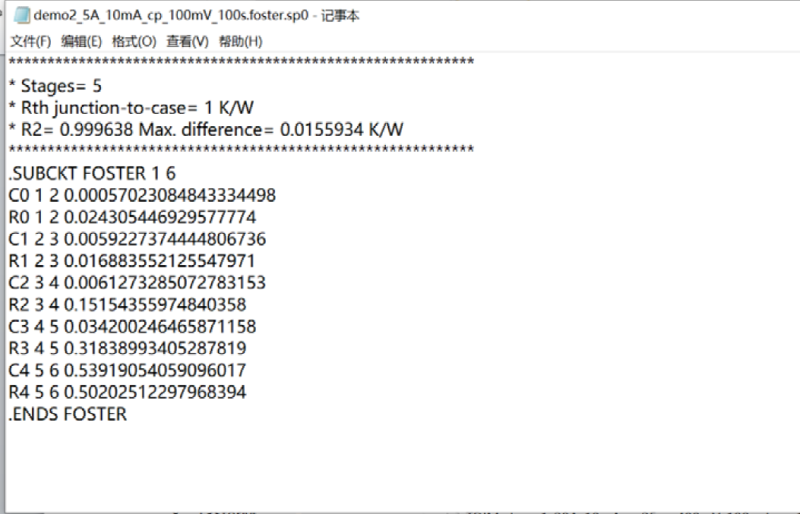Place cursor at .ENDS FOSTER line
The image size is (800, 514).
67,414
